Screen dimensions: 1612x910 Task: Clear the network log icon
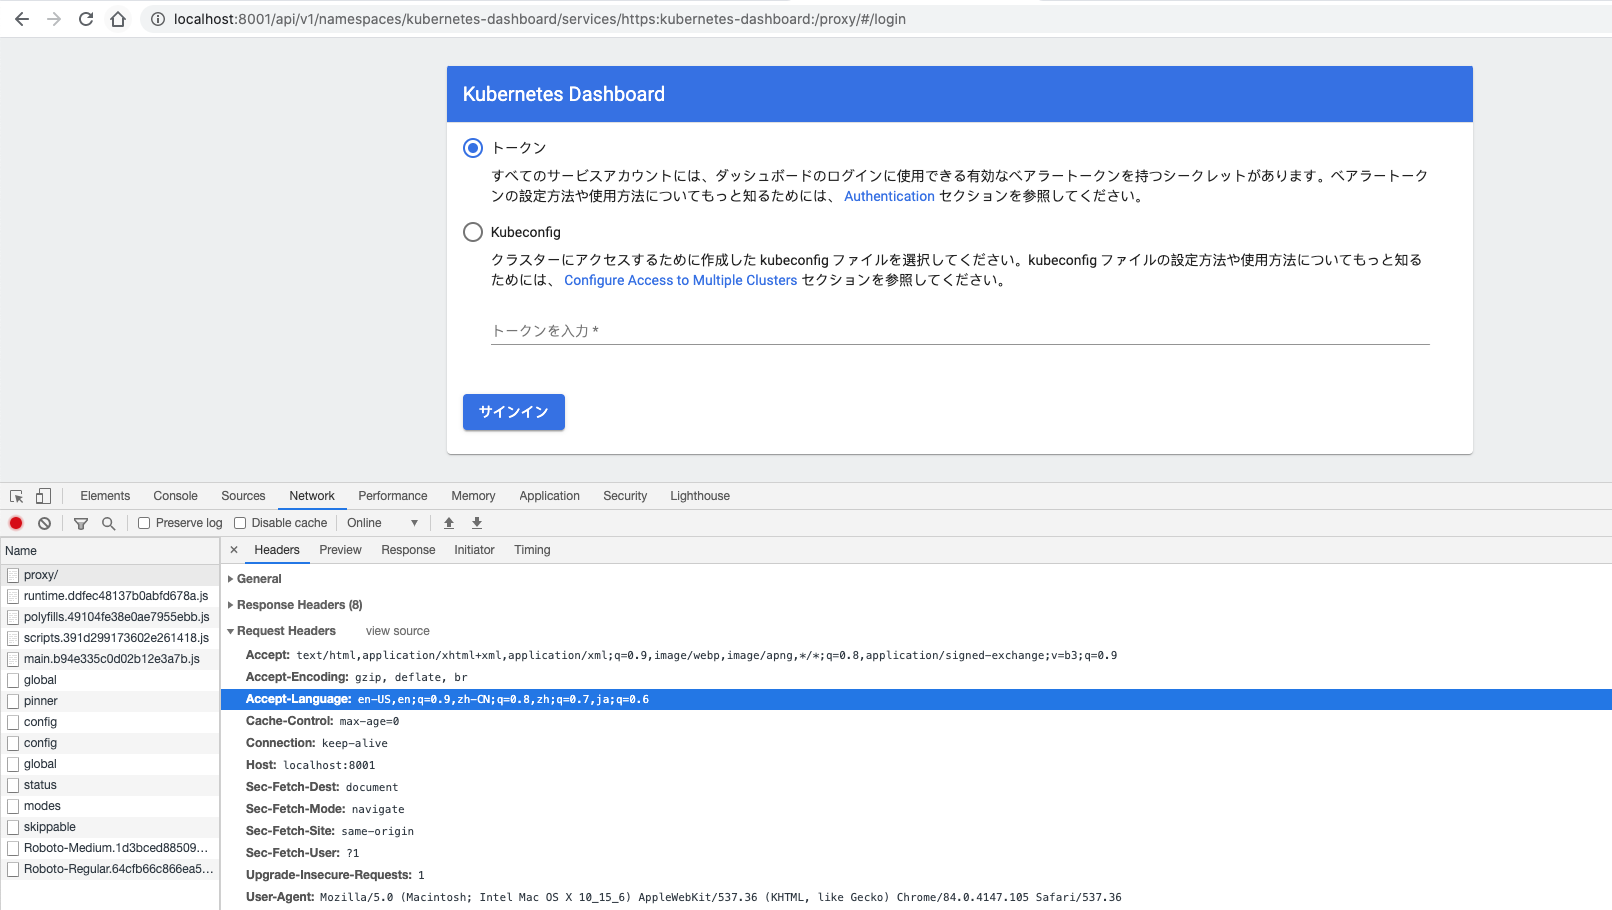point(44,523)
